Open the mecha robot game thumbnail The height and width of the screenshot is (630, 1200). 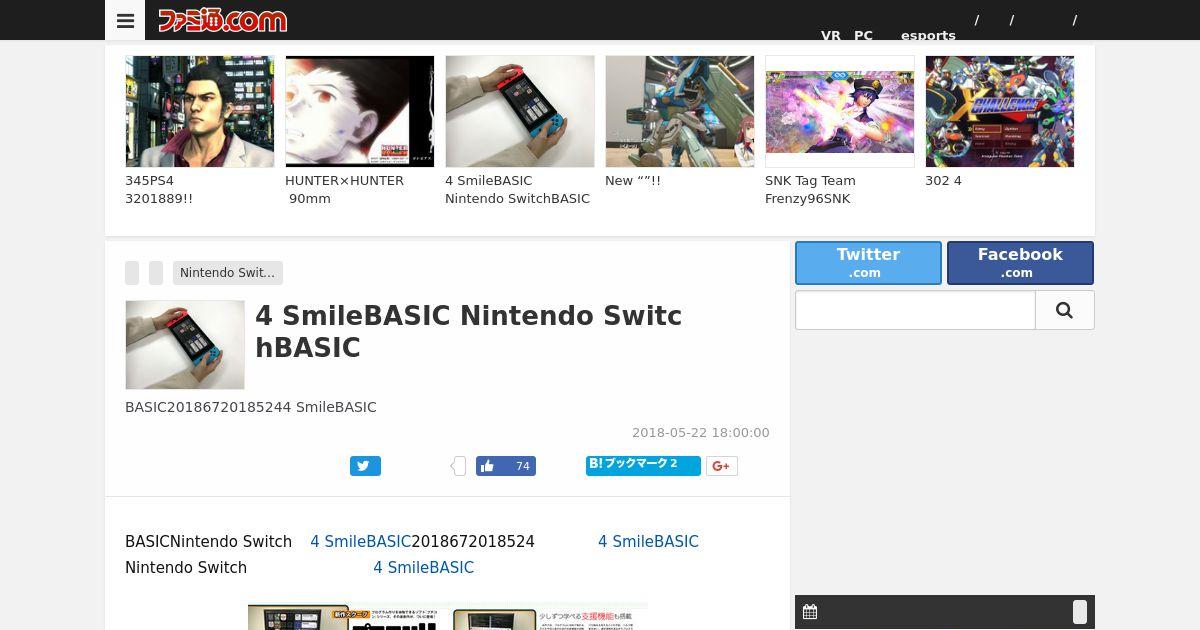pos(680,111)
